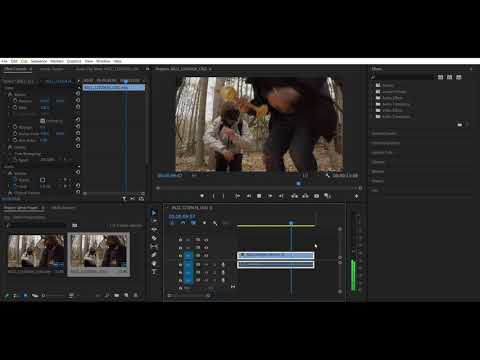The image size is (480, 360).
Task: Open the Program monitor settings wrench
Action: [x=328, y=175]
